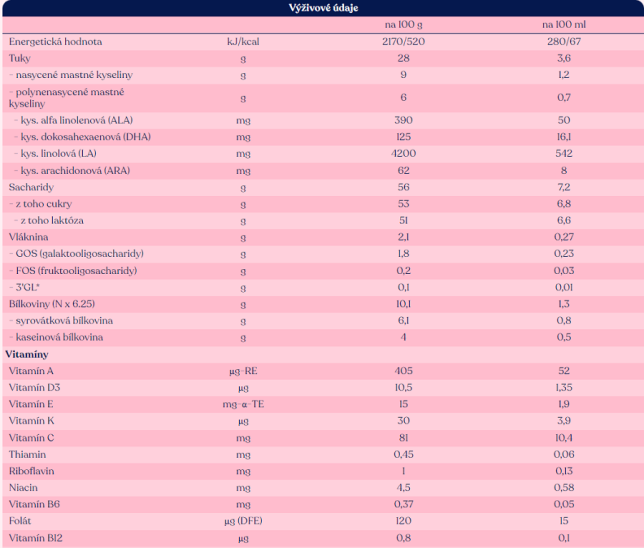Select the 'na 100 ml' column heading
Screen dimensions: 644x548
[x=564, y=25]
